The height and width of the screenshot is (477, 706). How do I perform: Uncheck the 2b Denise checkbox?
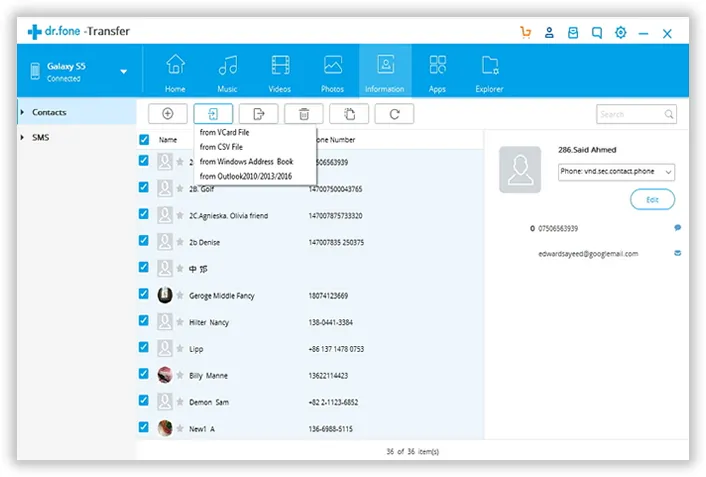[x=144, y=240]
